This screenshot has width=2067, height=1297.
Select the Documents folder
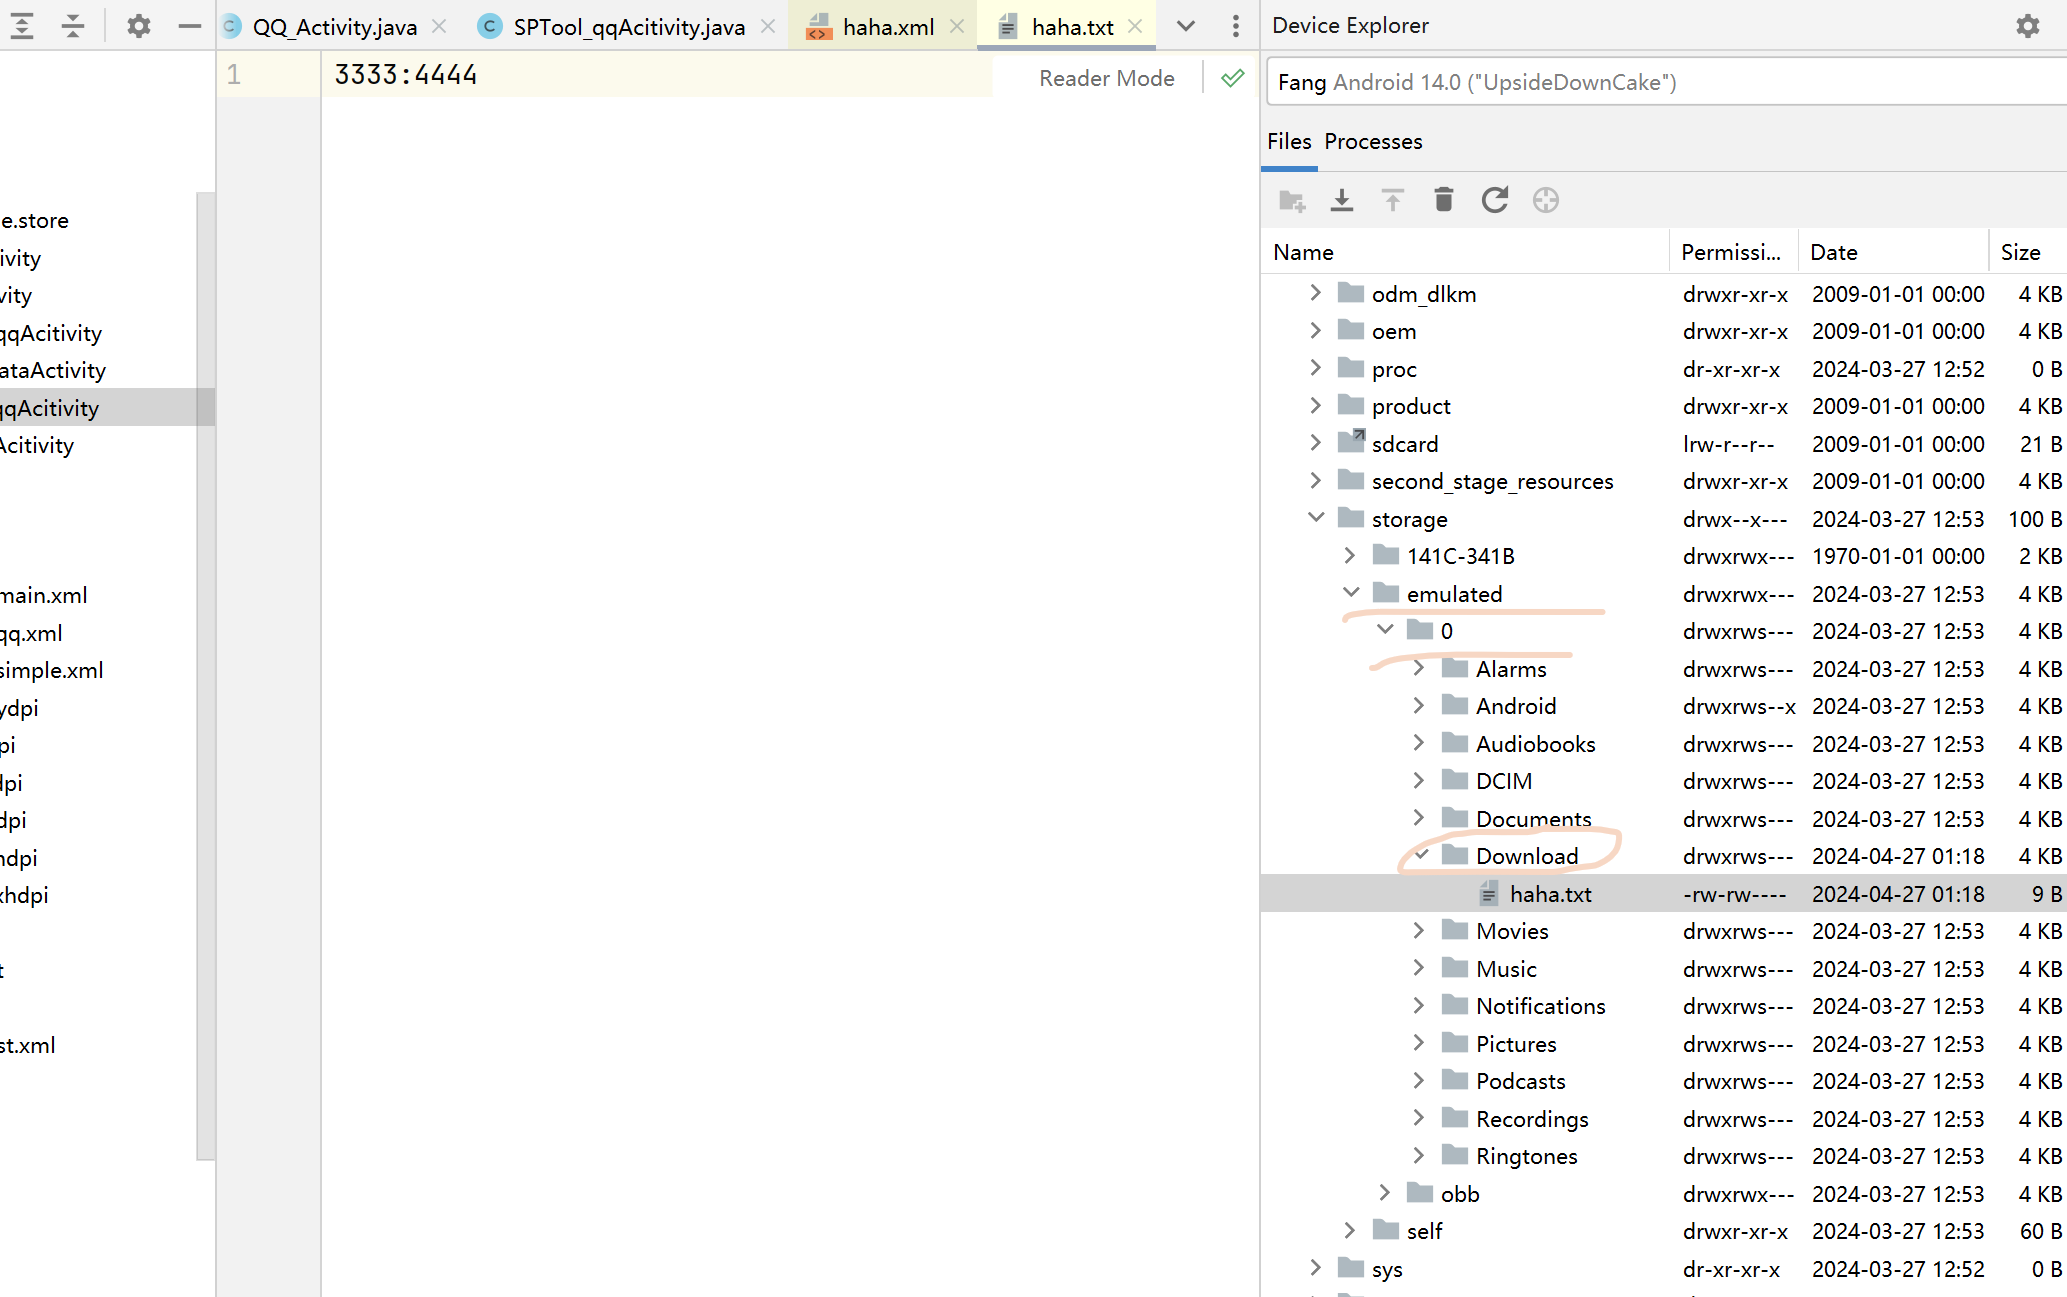[1533, 819]
